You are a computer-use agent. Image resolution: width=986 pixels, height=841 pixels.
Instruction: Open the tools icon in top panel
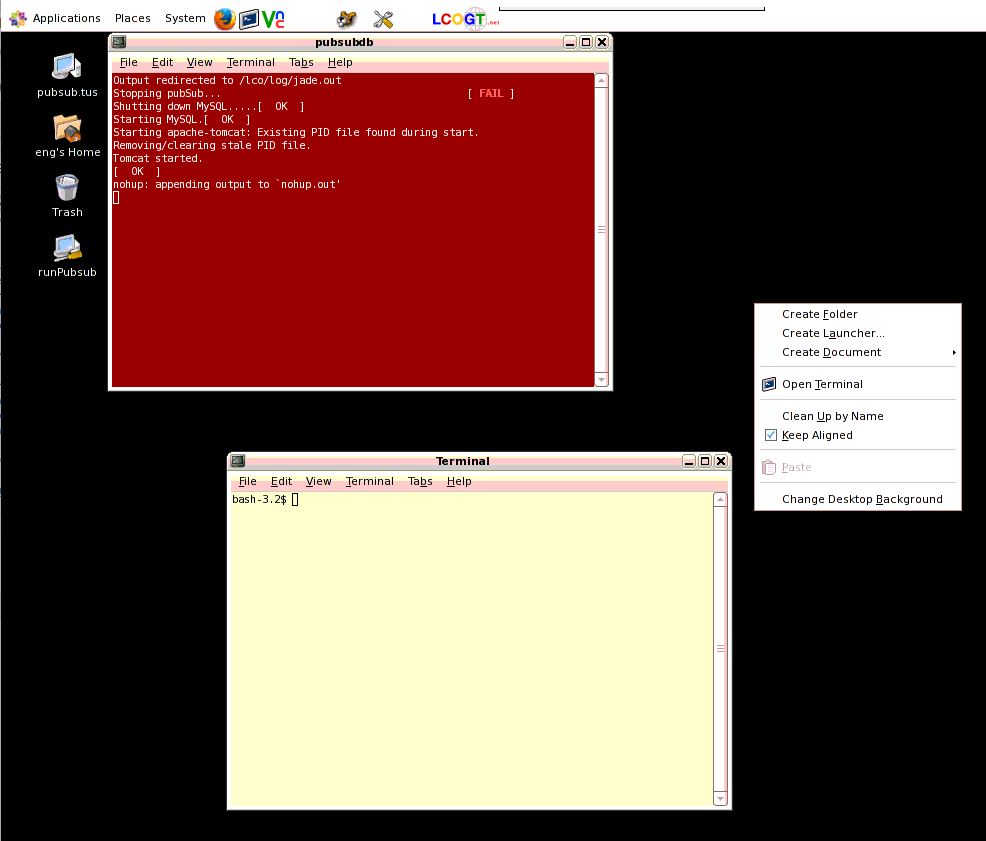click(383, 18)
